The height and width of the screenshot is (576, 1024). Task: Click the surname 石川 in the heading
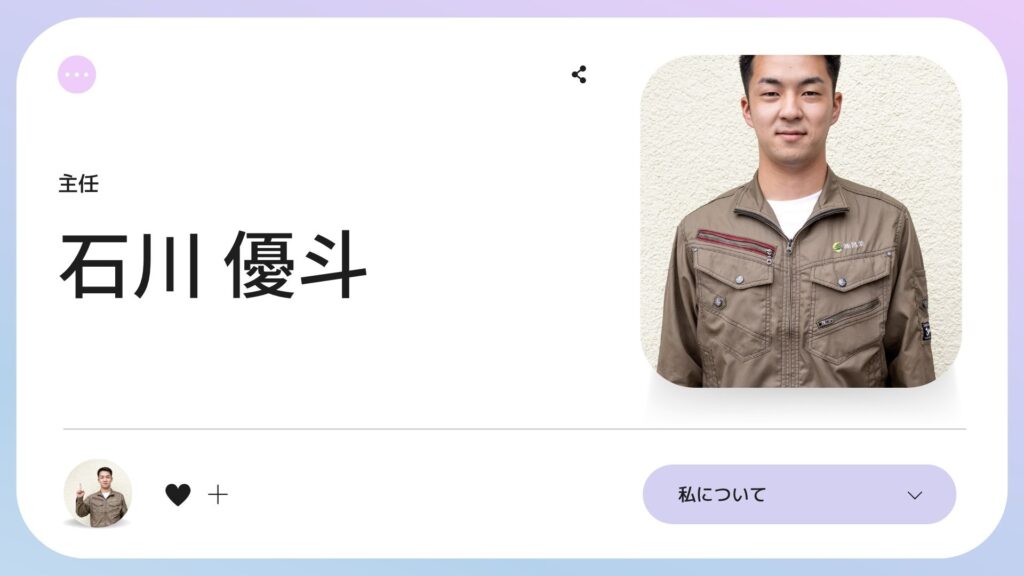tap(130, 264)
